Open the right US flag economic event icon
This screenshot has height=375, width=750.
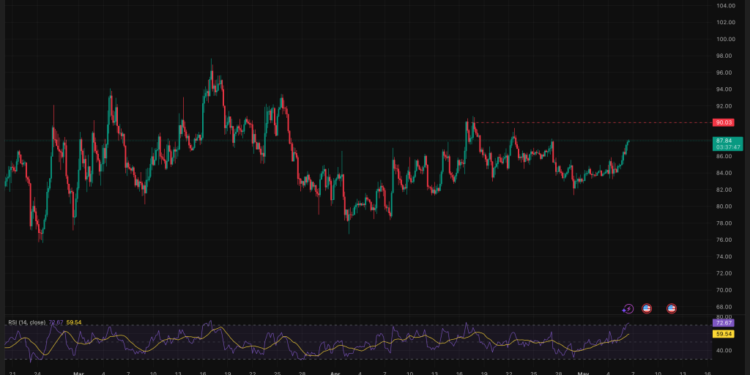671,309
